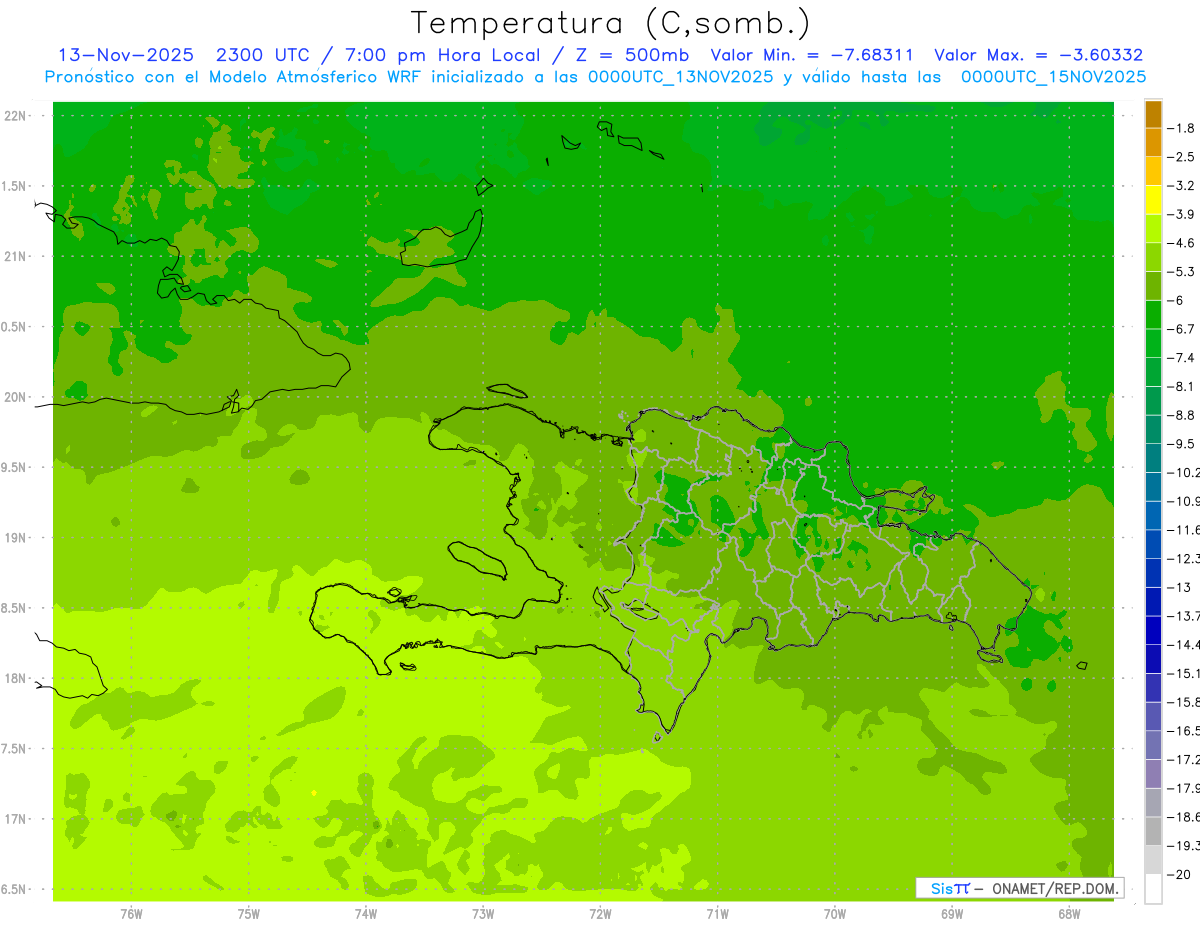Click the '20N' latitude axis label
Screen dimensions: 1200x927
(16, 397)
